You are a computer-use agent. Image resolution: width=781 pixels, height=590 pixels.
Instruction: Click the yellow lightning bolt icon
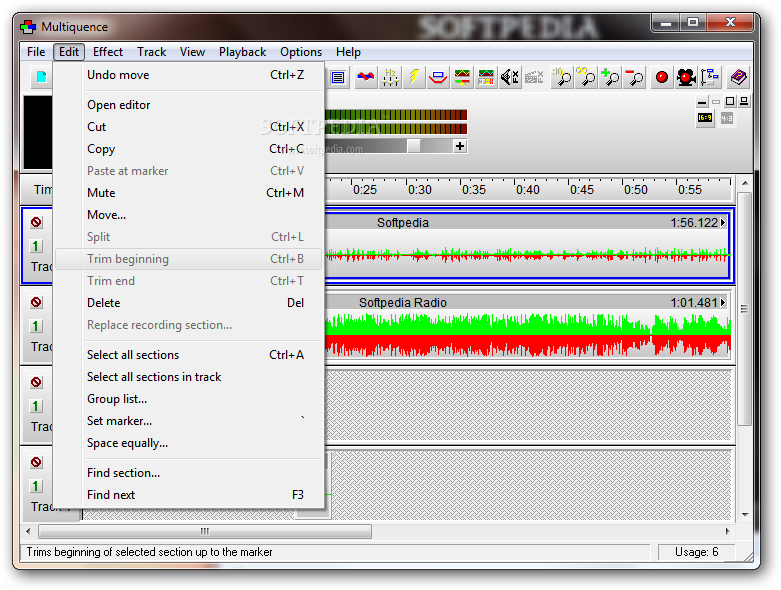coord(414,77)
